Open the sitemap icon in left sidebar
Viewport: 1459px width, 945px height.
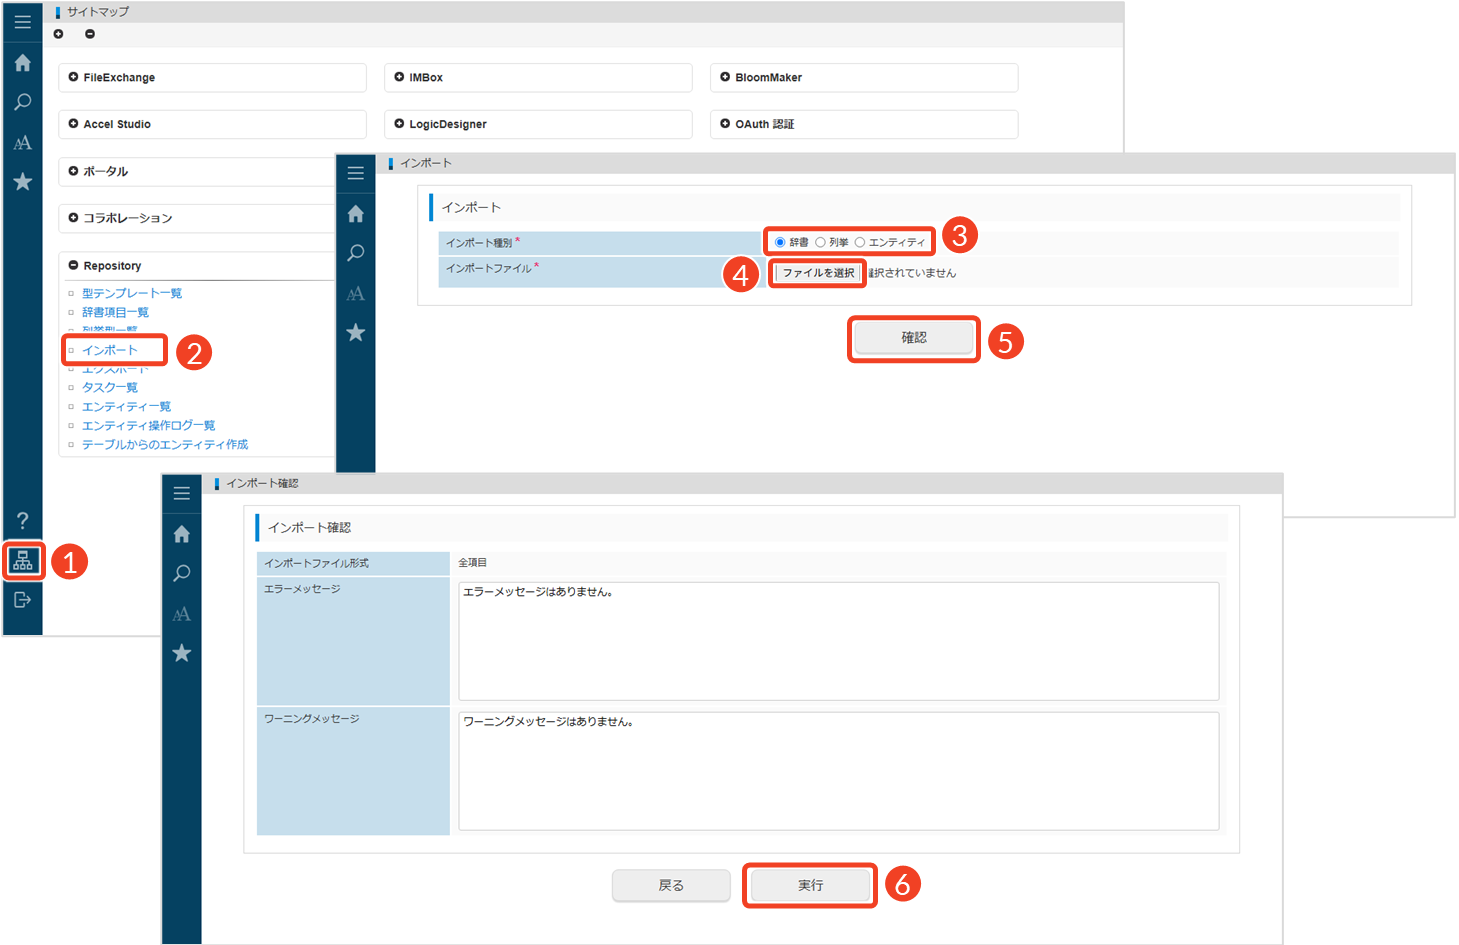click(23, 561)
